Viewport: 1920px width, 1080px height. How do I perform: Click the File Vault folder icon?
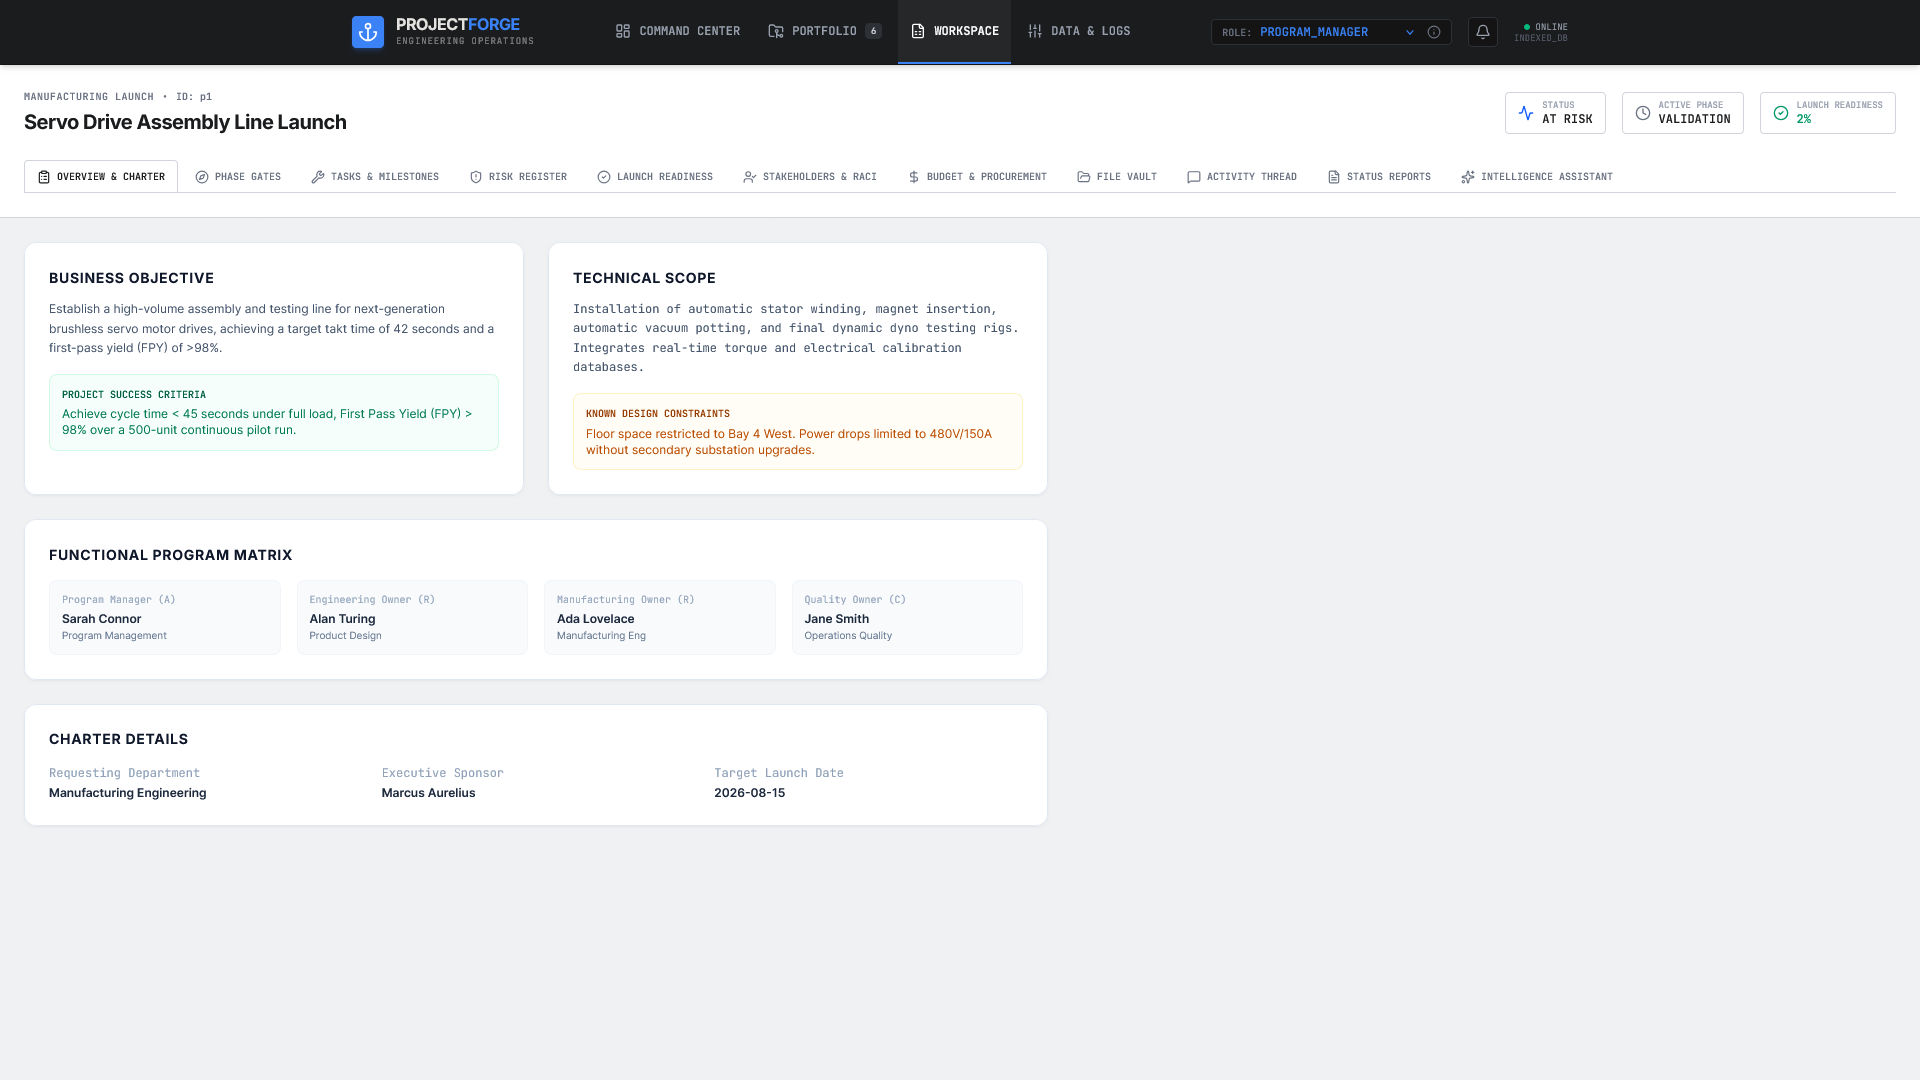(1084, 177)
